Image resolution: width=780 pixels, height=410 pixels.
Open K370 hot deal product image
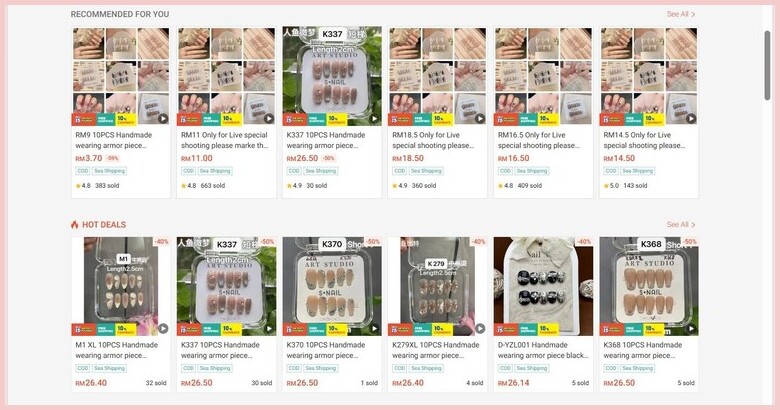[332, 286]
